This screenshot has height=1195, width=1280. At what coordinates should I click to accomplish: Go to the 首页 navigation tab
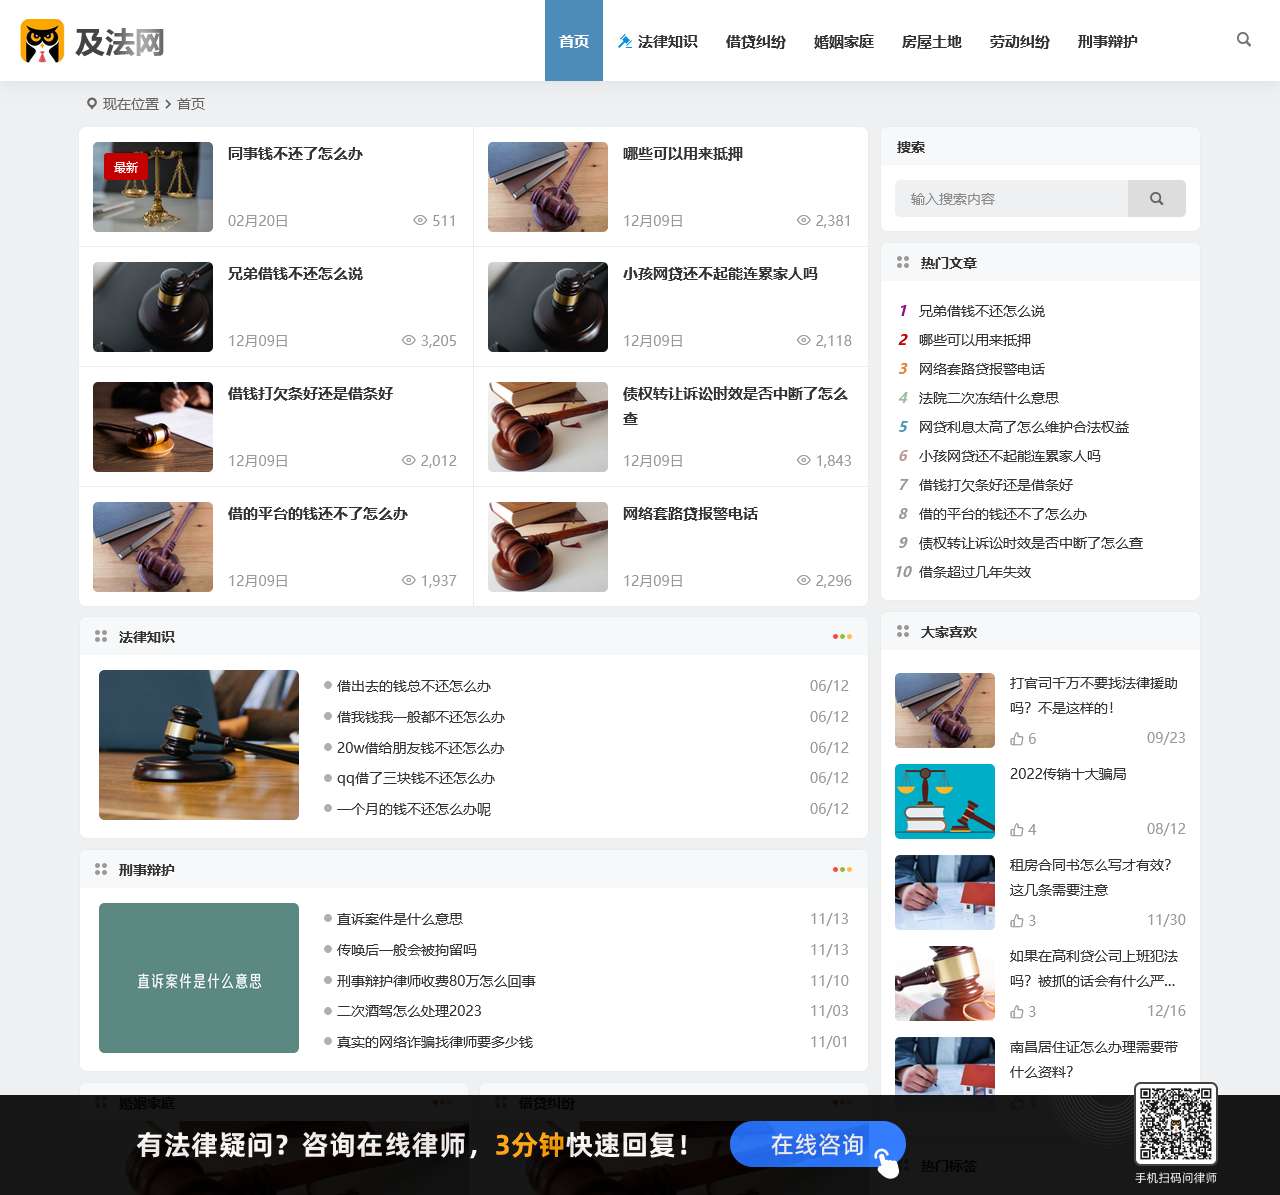point(574,41)
